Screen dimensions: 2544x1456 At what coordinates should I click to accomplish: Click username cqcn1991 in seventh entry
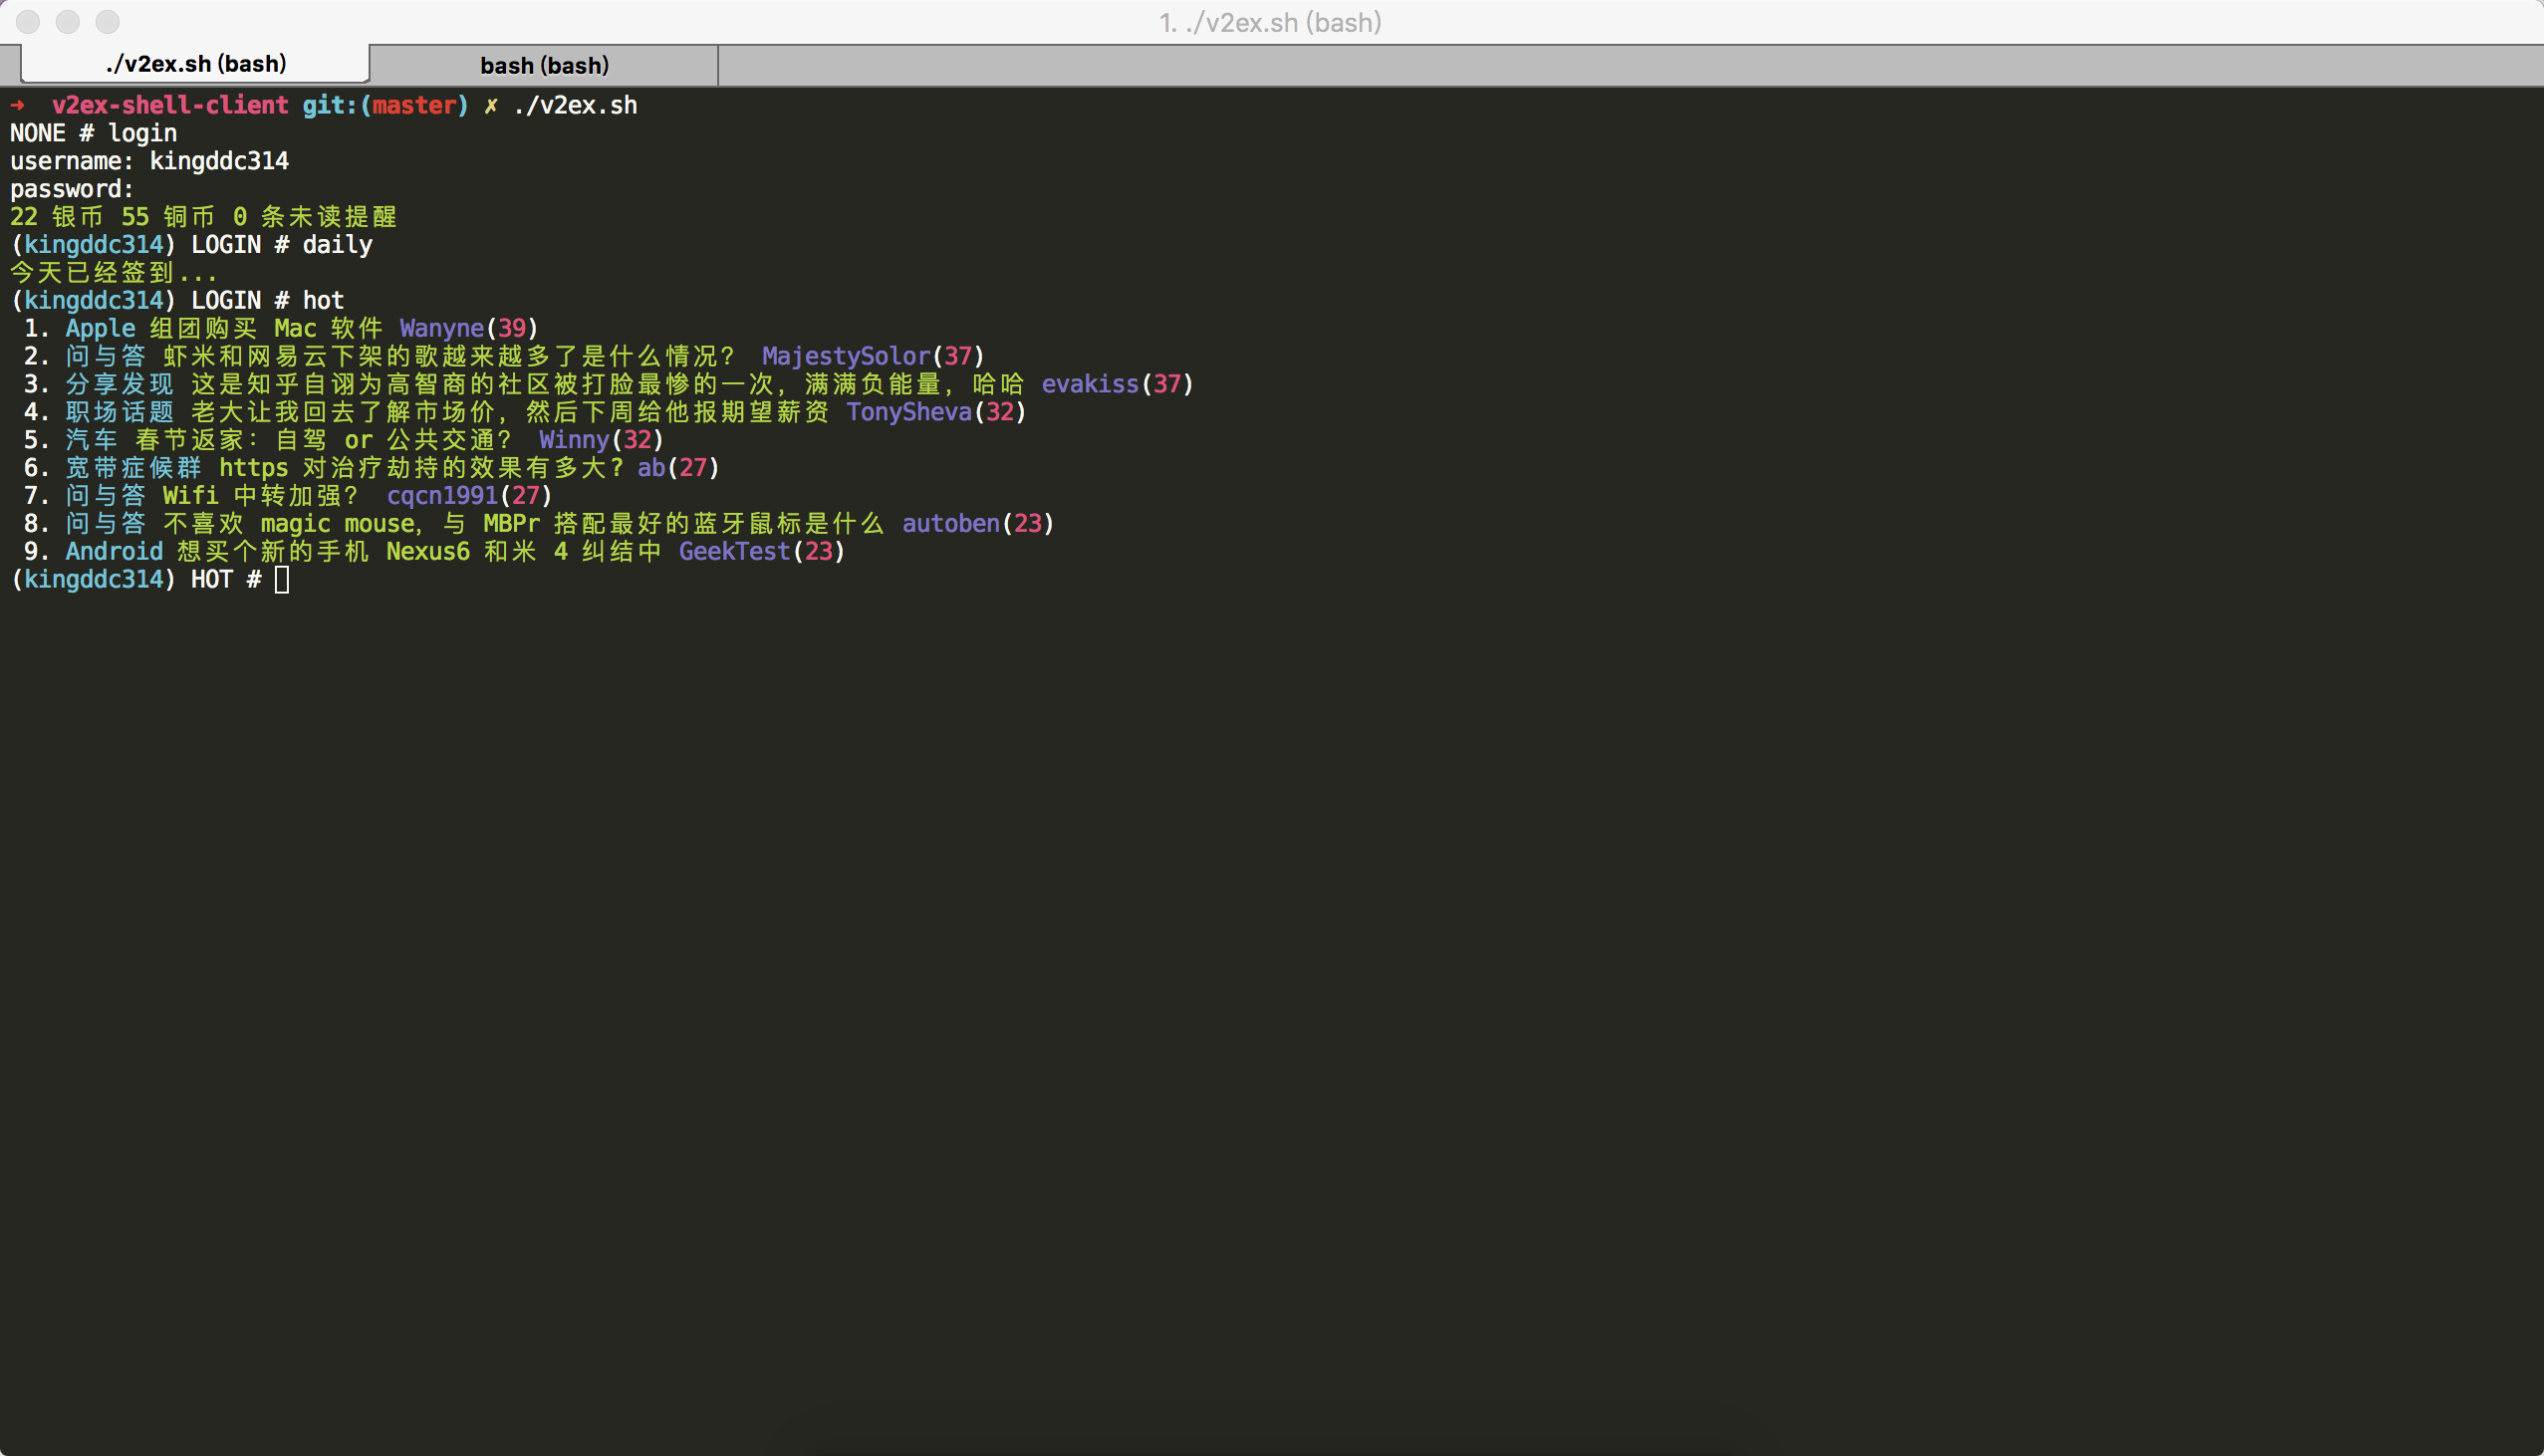point(441,496)
